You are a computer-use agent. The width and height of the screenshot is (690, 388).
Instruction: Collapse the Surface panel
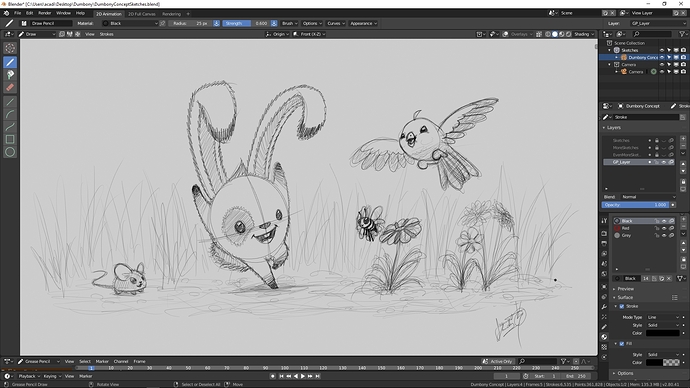click(624, 297)
